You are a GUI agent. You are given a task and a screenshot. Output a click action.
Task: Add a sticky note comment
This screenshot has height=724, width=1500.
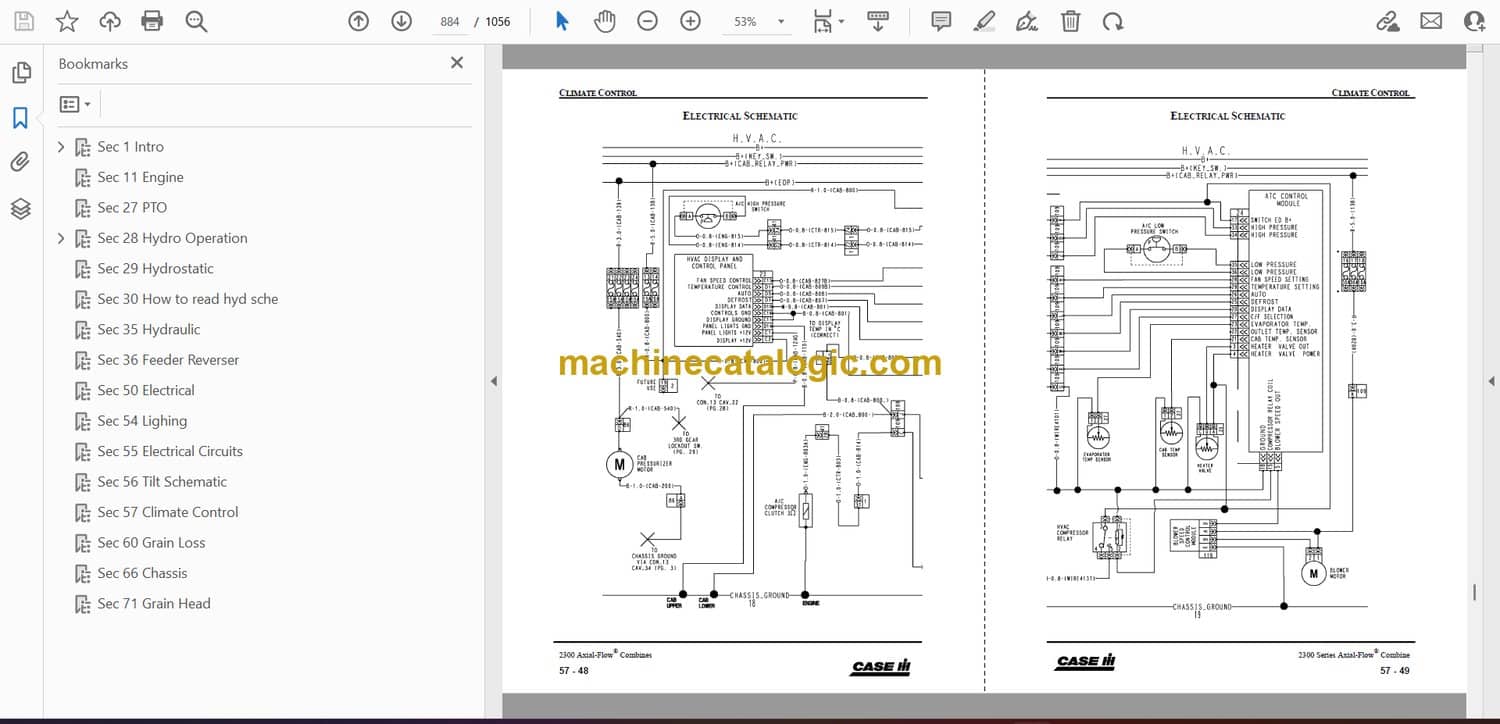(x=941, y=21)
